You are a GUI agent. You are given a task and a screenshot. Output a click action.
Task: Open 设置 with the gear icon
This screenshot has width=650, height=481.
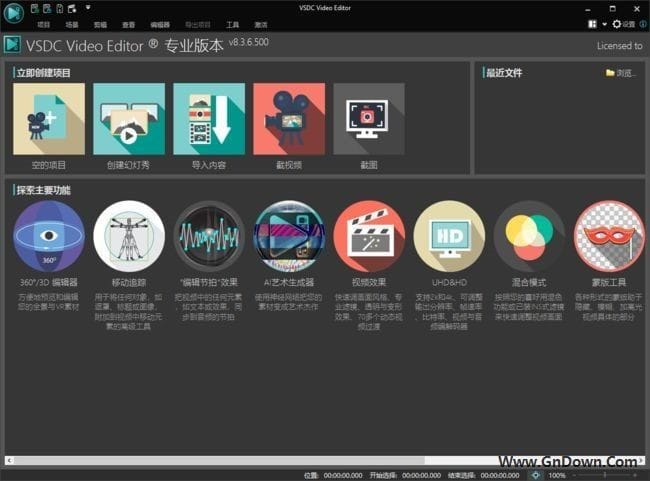point(623,24)
